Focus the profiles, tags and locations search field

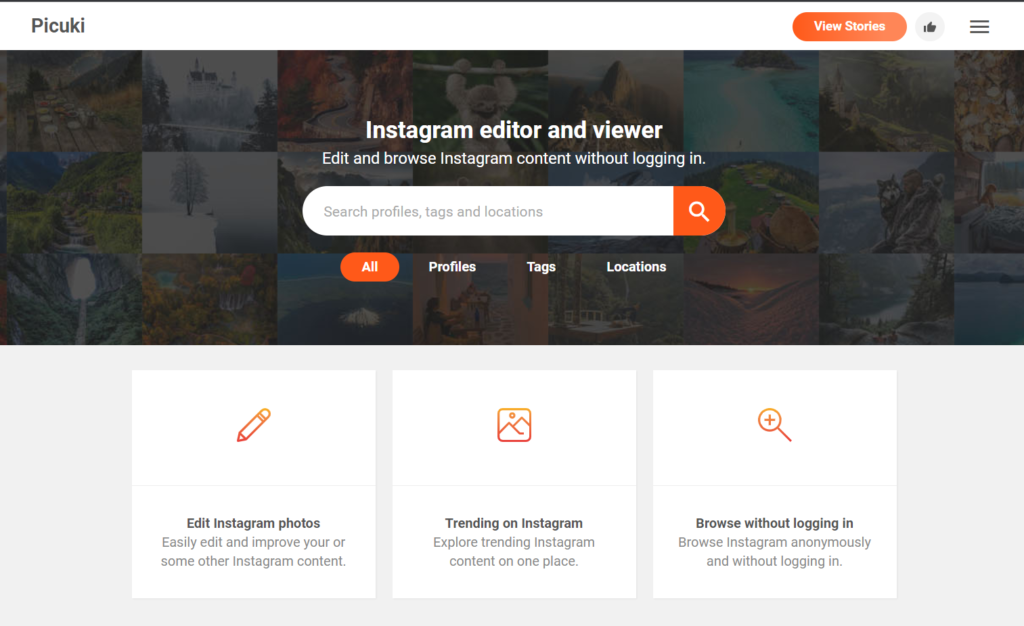click(488, 211)
